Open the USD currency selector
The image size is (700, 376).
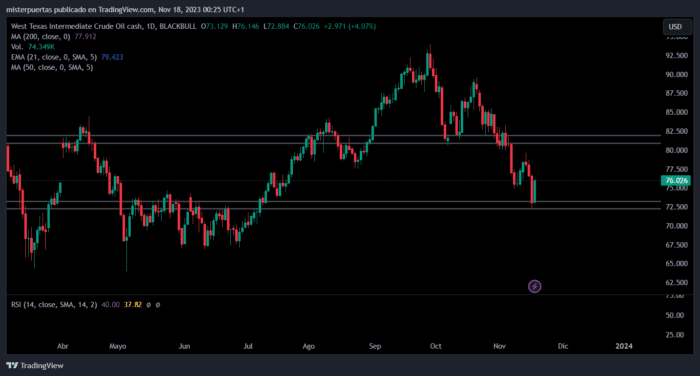(x=675, y=27)
